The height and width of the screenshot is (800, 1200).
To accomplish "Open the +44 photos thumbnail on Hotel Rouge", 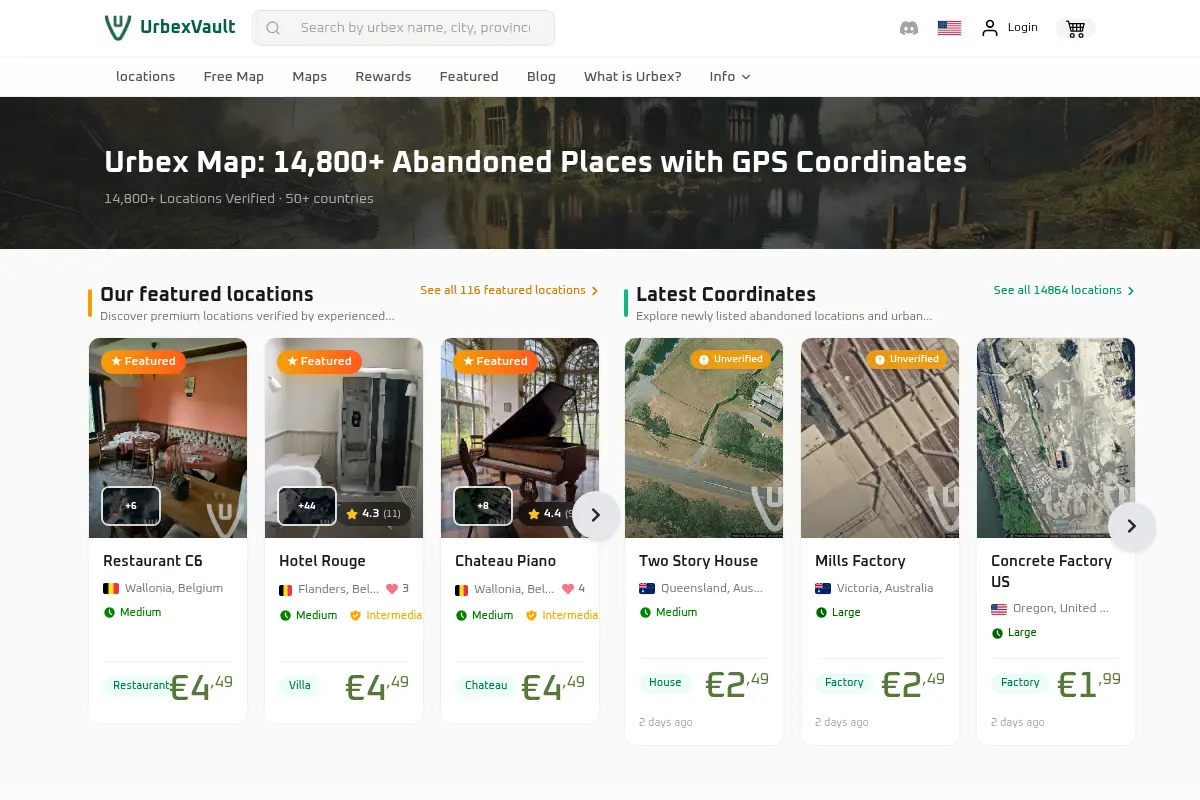I will coord(307,506).
